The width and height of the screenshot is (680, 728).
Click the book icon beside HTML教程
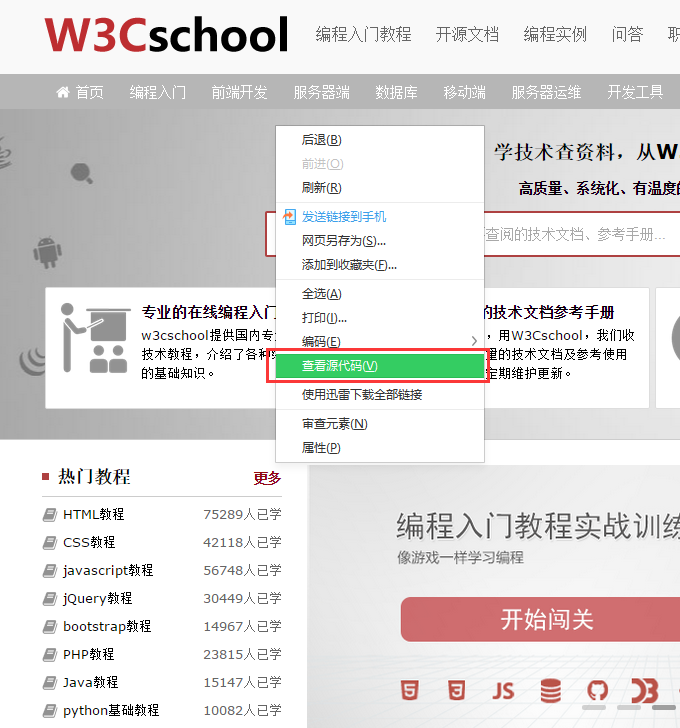point(50,514)
